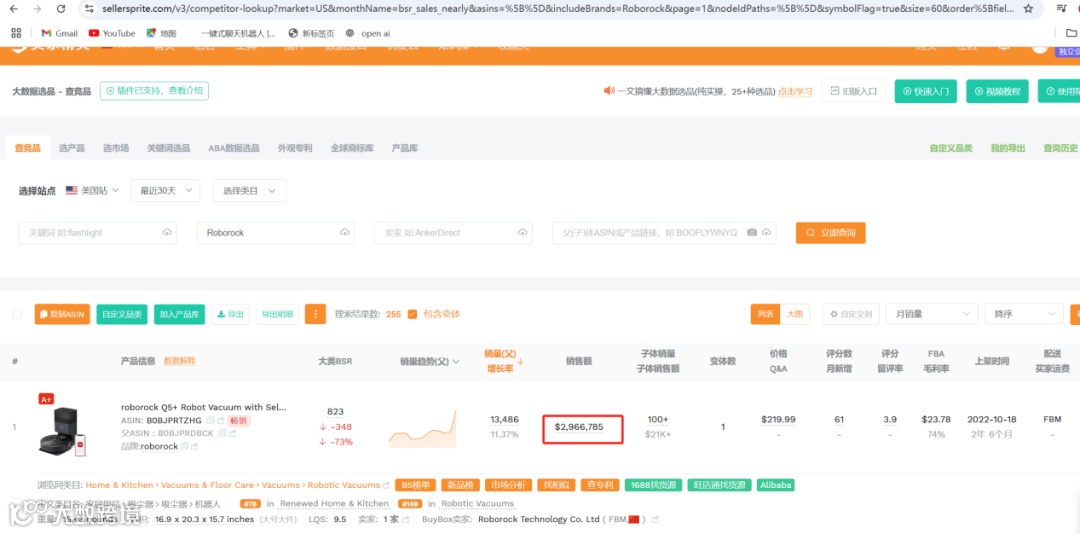Click the upload icon in the seller field
1080x534 pixels.
click(x=522, y=233)
